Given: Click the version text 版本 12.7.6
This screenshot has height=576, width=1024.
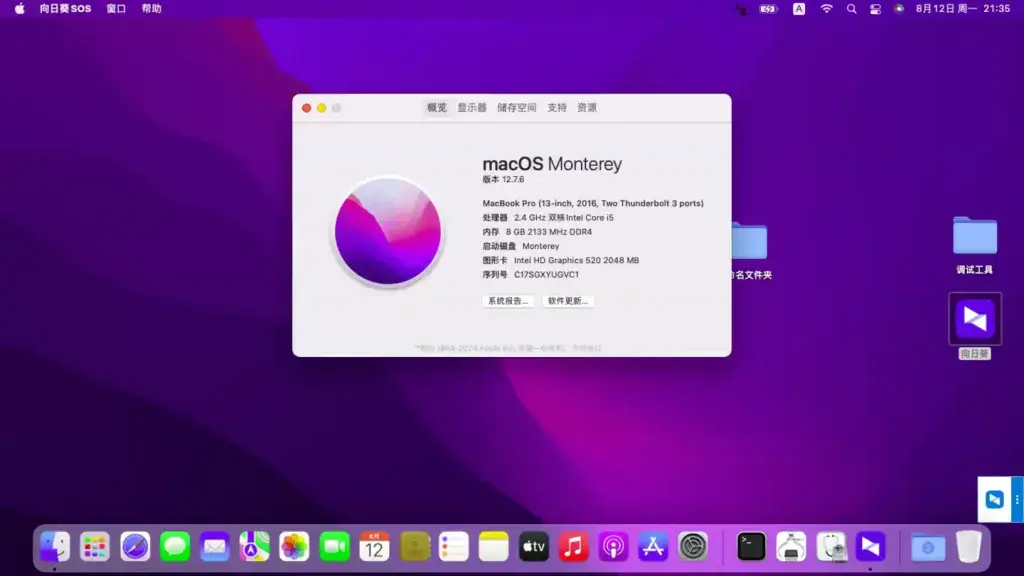Looking at the screenshot, I should pos(503,179).
